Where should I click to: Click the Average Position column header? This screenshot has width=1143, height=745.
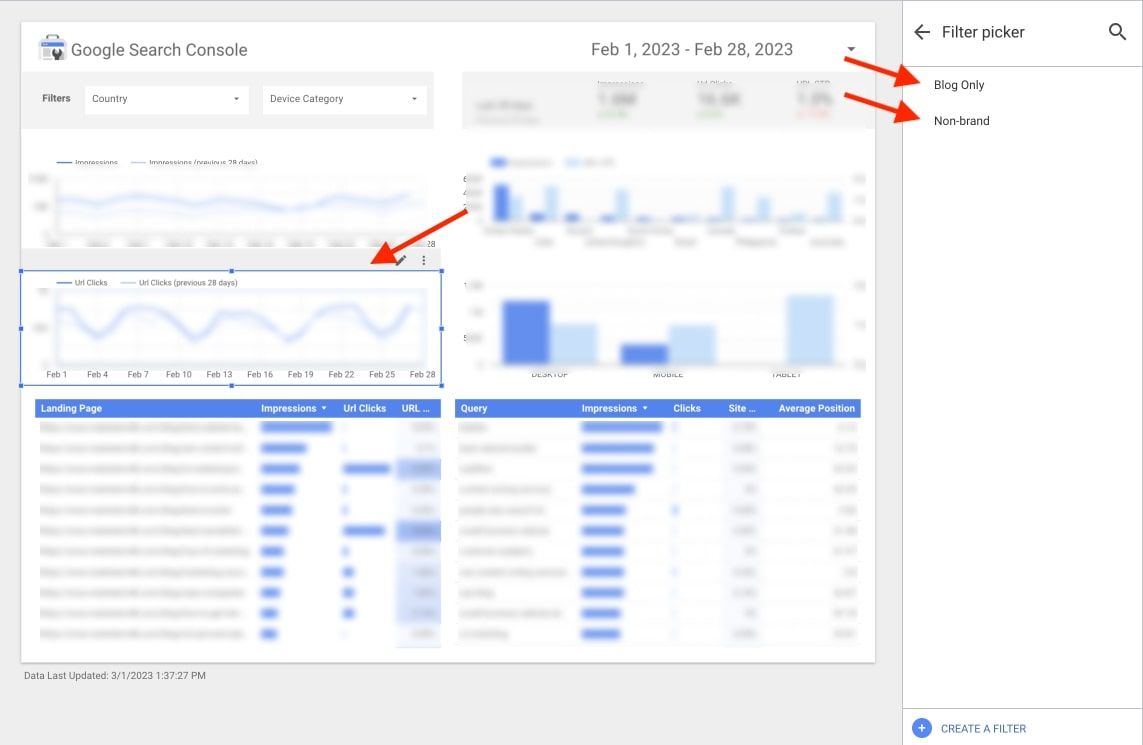pyautogui.click(x=816, y=408)
